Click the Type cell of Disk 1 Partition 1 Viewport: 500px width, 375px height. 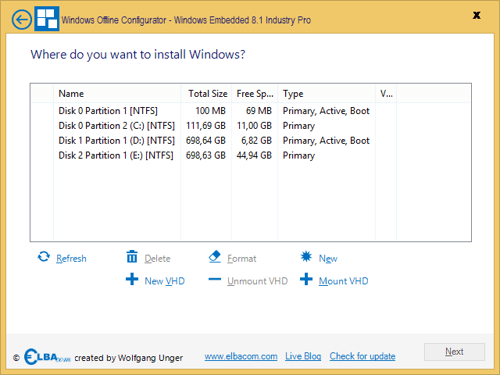point(326,141)
